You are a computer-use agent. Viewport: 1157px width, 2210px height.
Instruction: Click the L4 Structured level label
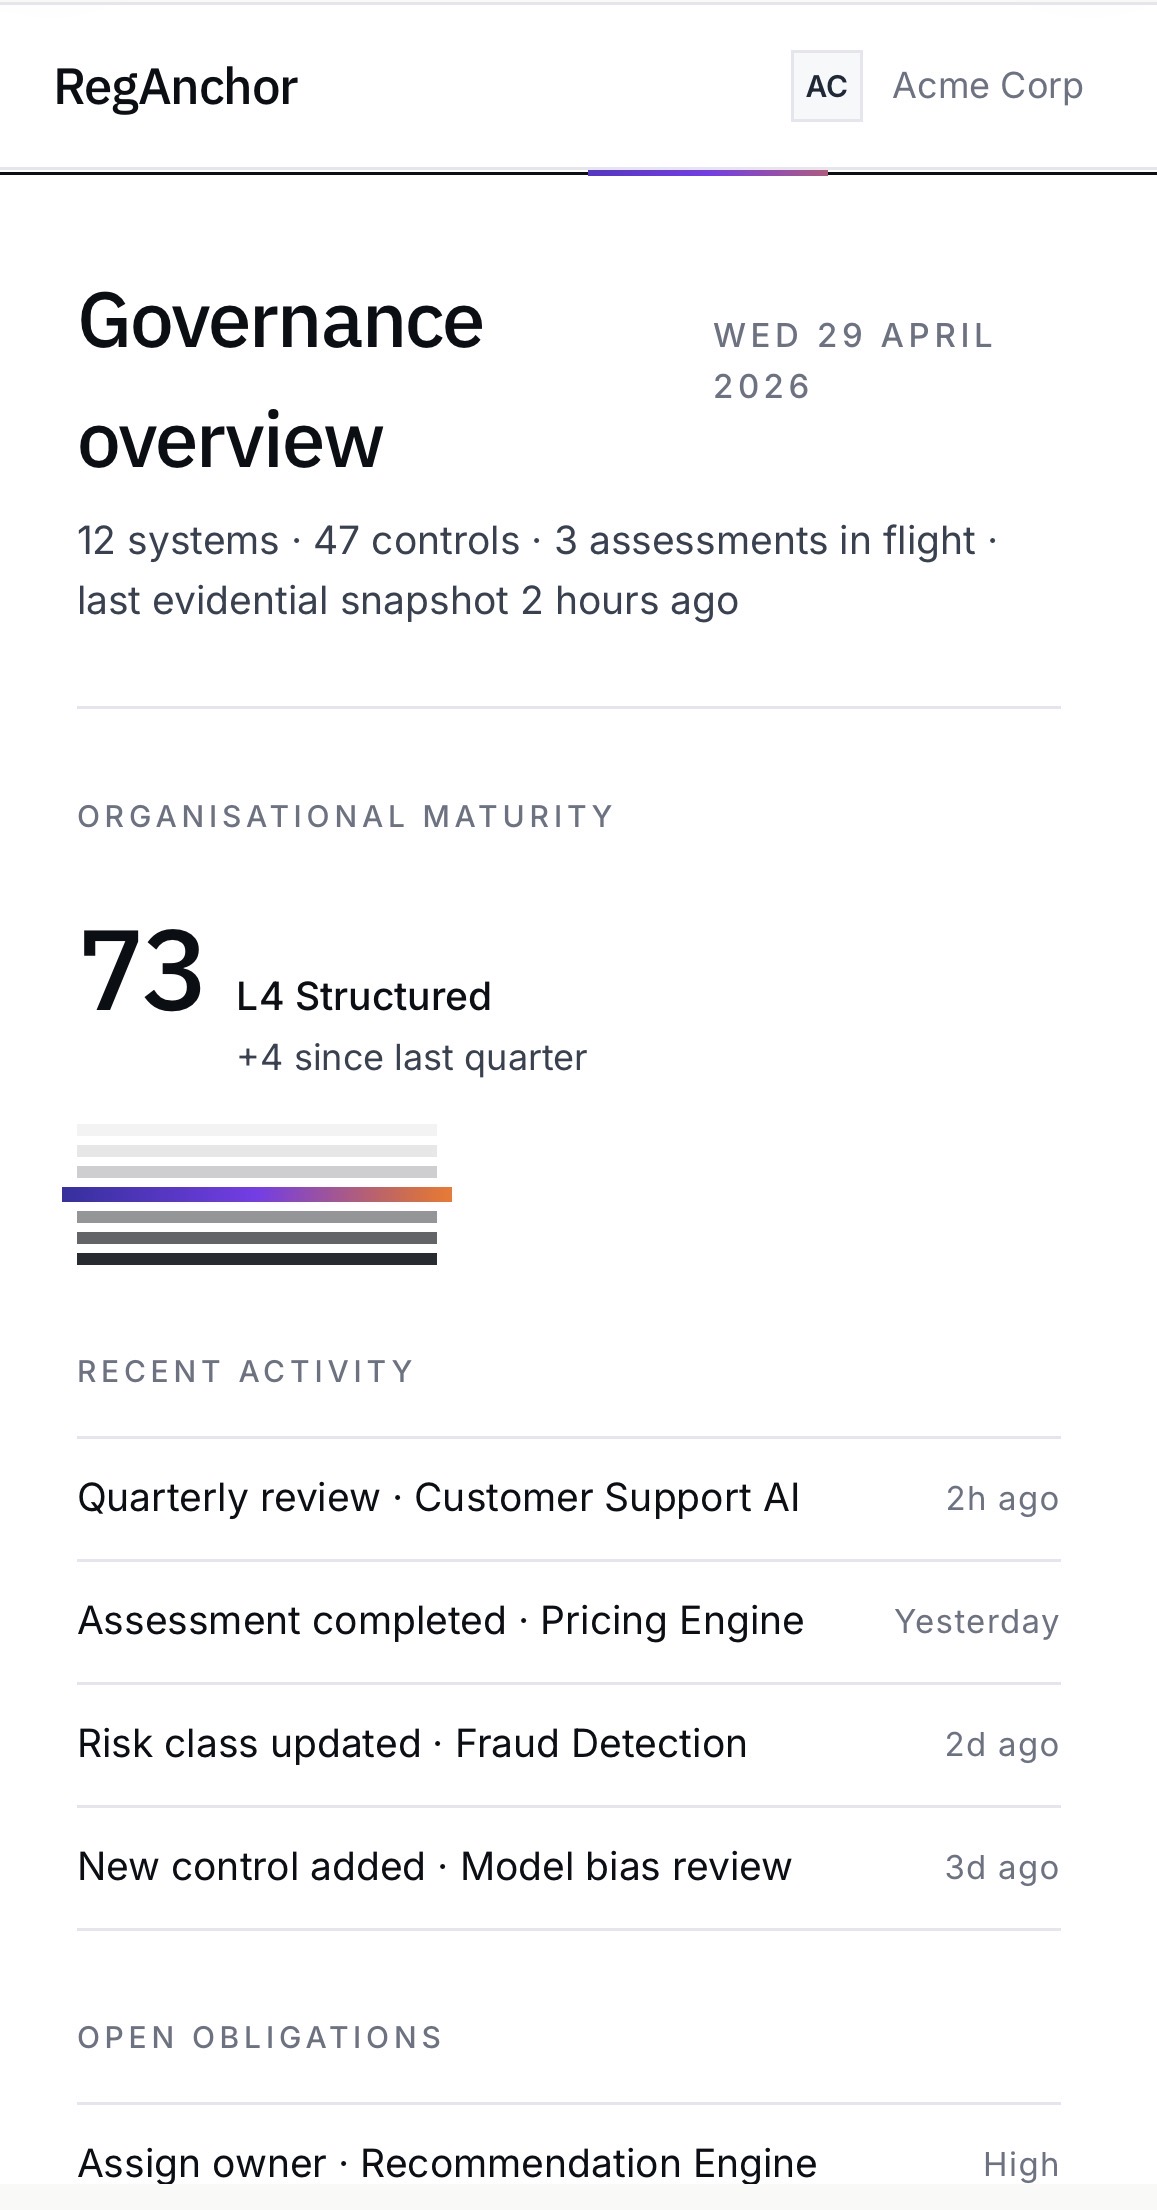[364, 997]
